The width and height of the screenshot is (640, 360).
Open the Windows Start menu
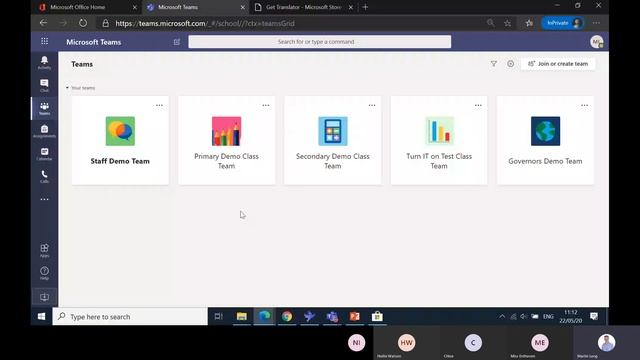(x=42, y=316)
